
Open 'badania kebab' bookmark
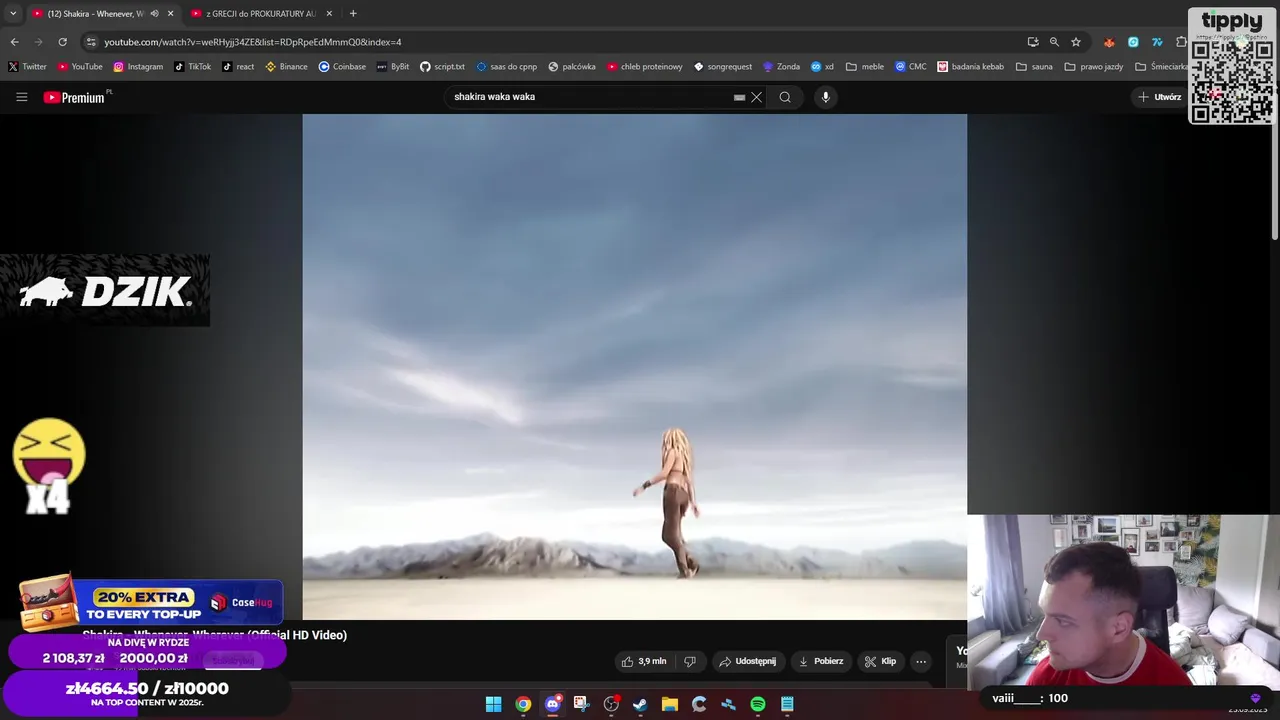(971, 67)
